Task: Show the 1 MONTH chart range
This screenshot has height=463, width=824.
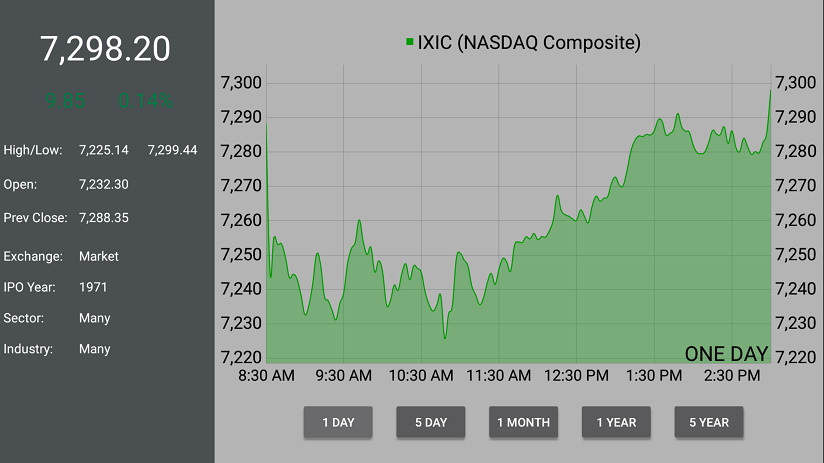Action: 523,422
